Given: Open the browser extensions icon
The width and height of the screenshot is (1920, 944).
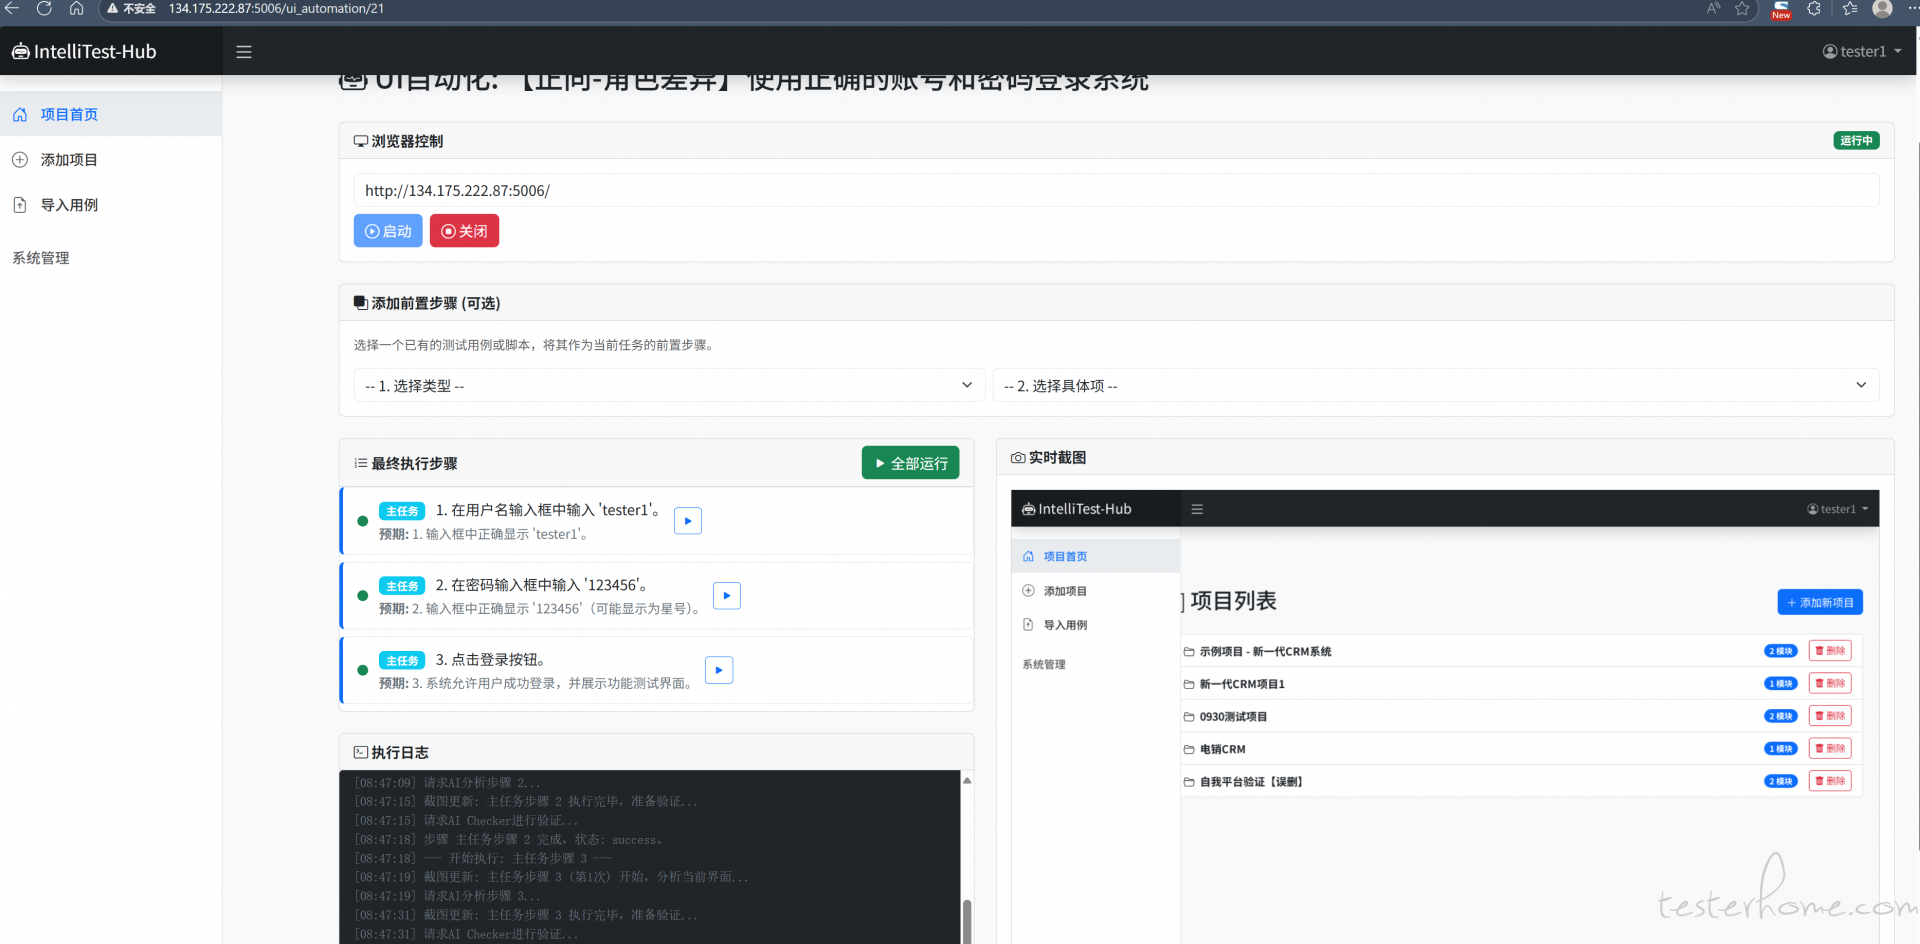Looking at the screenshot, I should tap(1814, 9).
